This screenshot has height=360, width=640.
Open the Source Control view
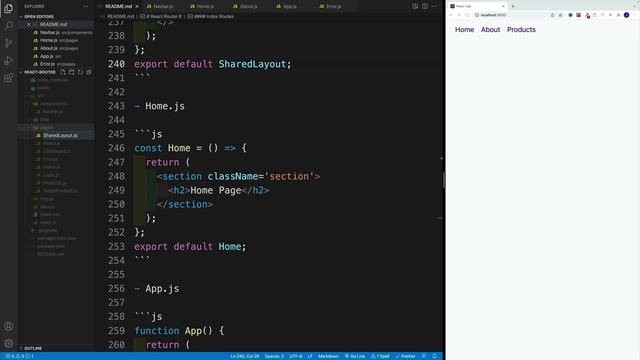pyautogui.click(x=8, y=43)
